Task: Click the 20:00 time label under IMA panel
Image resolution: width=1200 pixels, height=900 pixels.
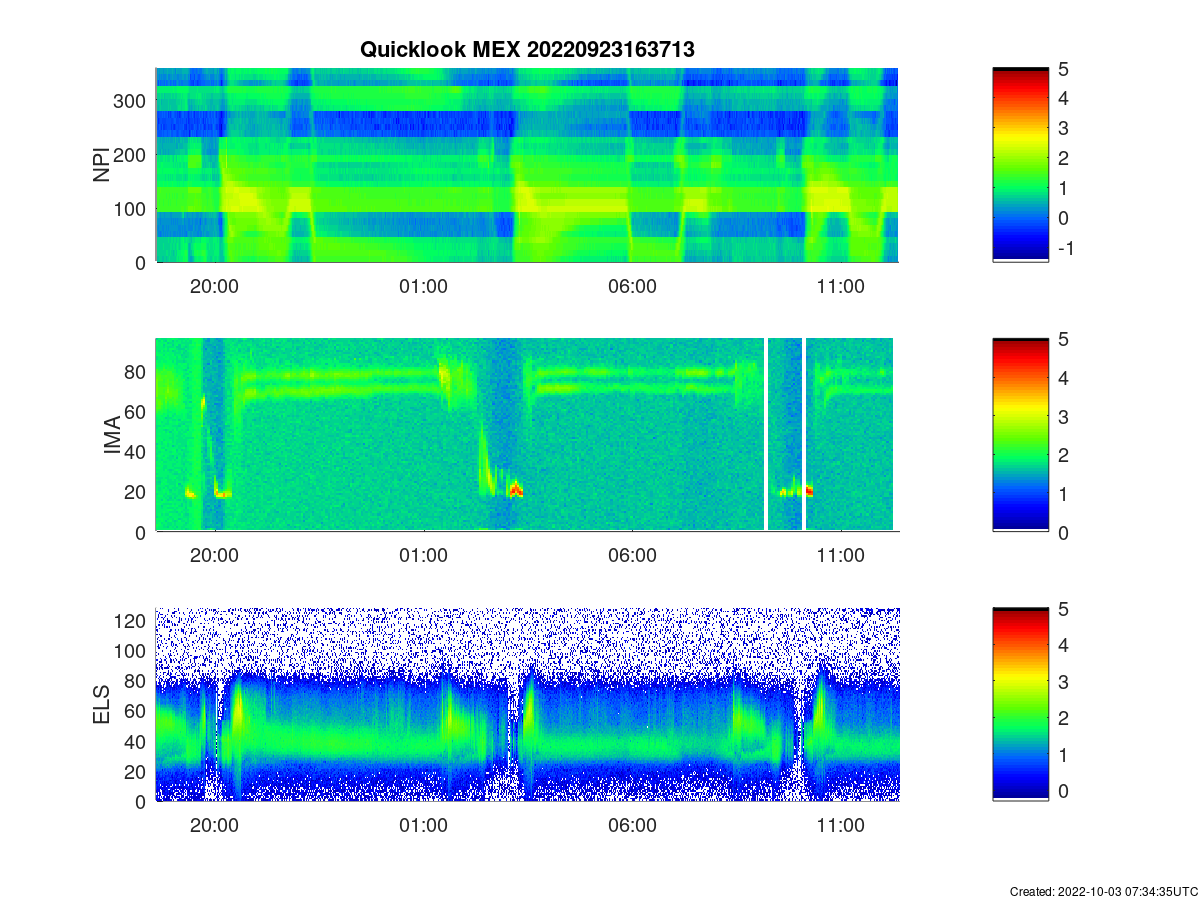Action: click(214, 556)
